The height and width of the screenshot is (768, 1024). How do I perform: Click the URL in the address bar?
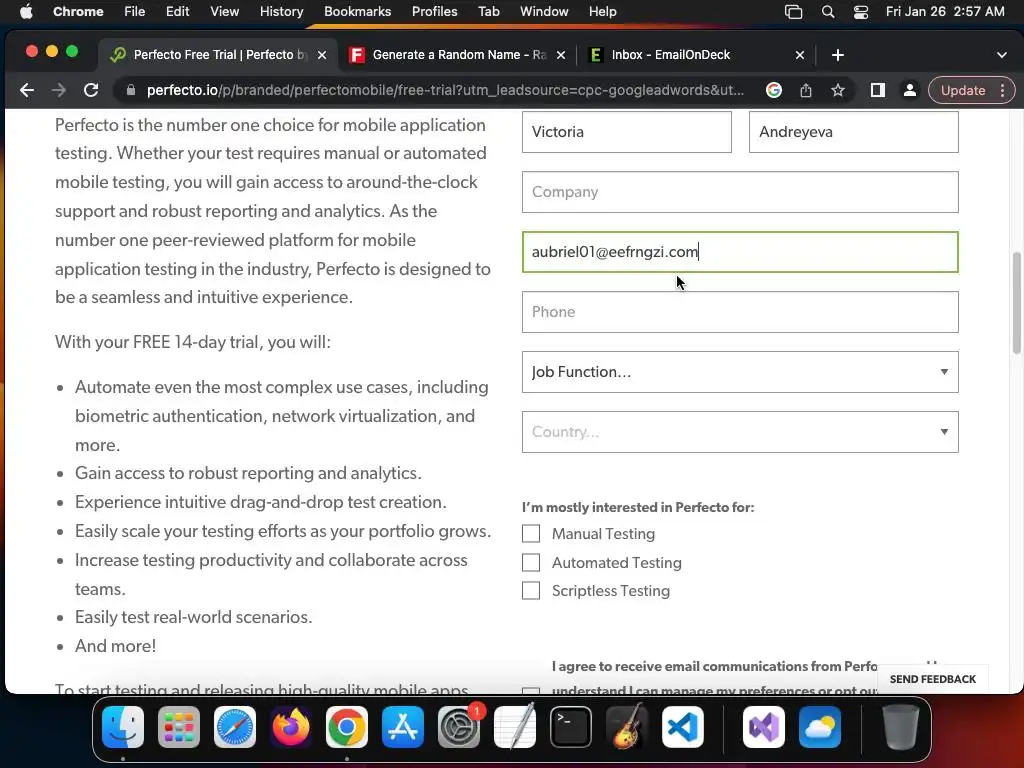[445, 90]
